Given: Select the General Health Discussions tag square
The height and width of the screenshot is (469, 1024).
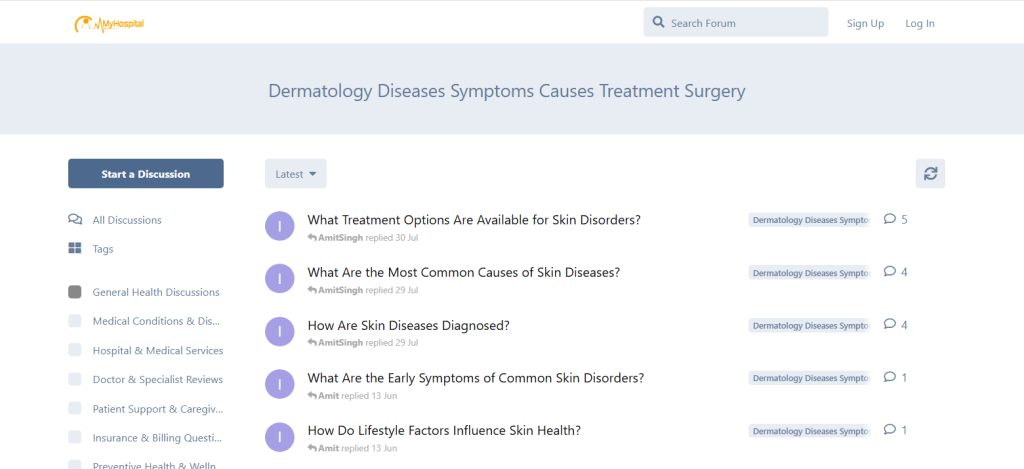Looking at the screenshot, I should pyautogui.click(x=75, y=292).
